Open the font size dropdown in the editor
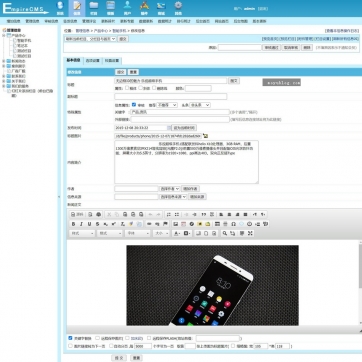Screen dimensions: 362x362 (x=161, y=233)
